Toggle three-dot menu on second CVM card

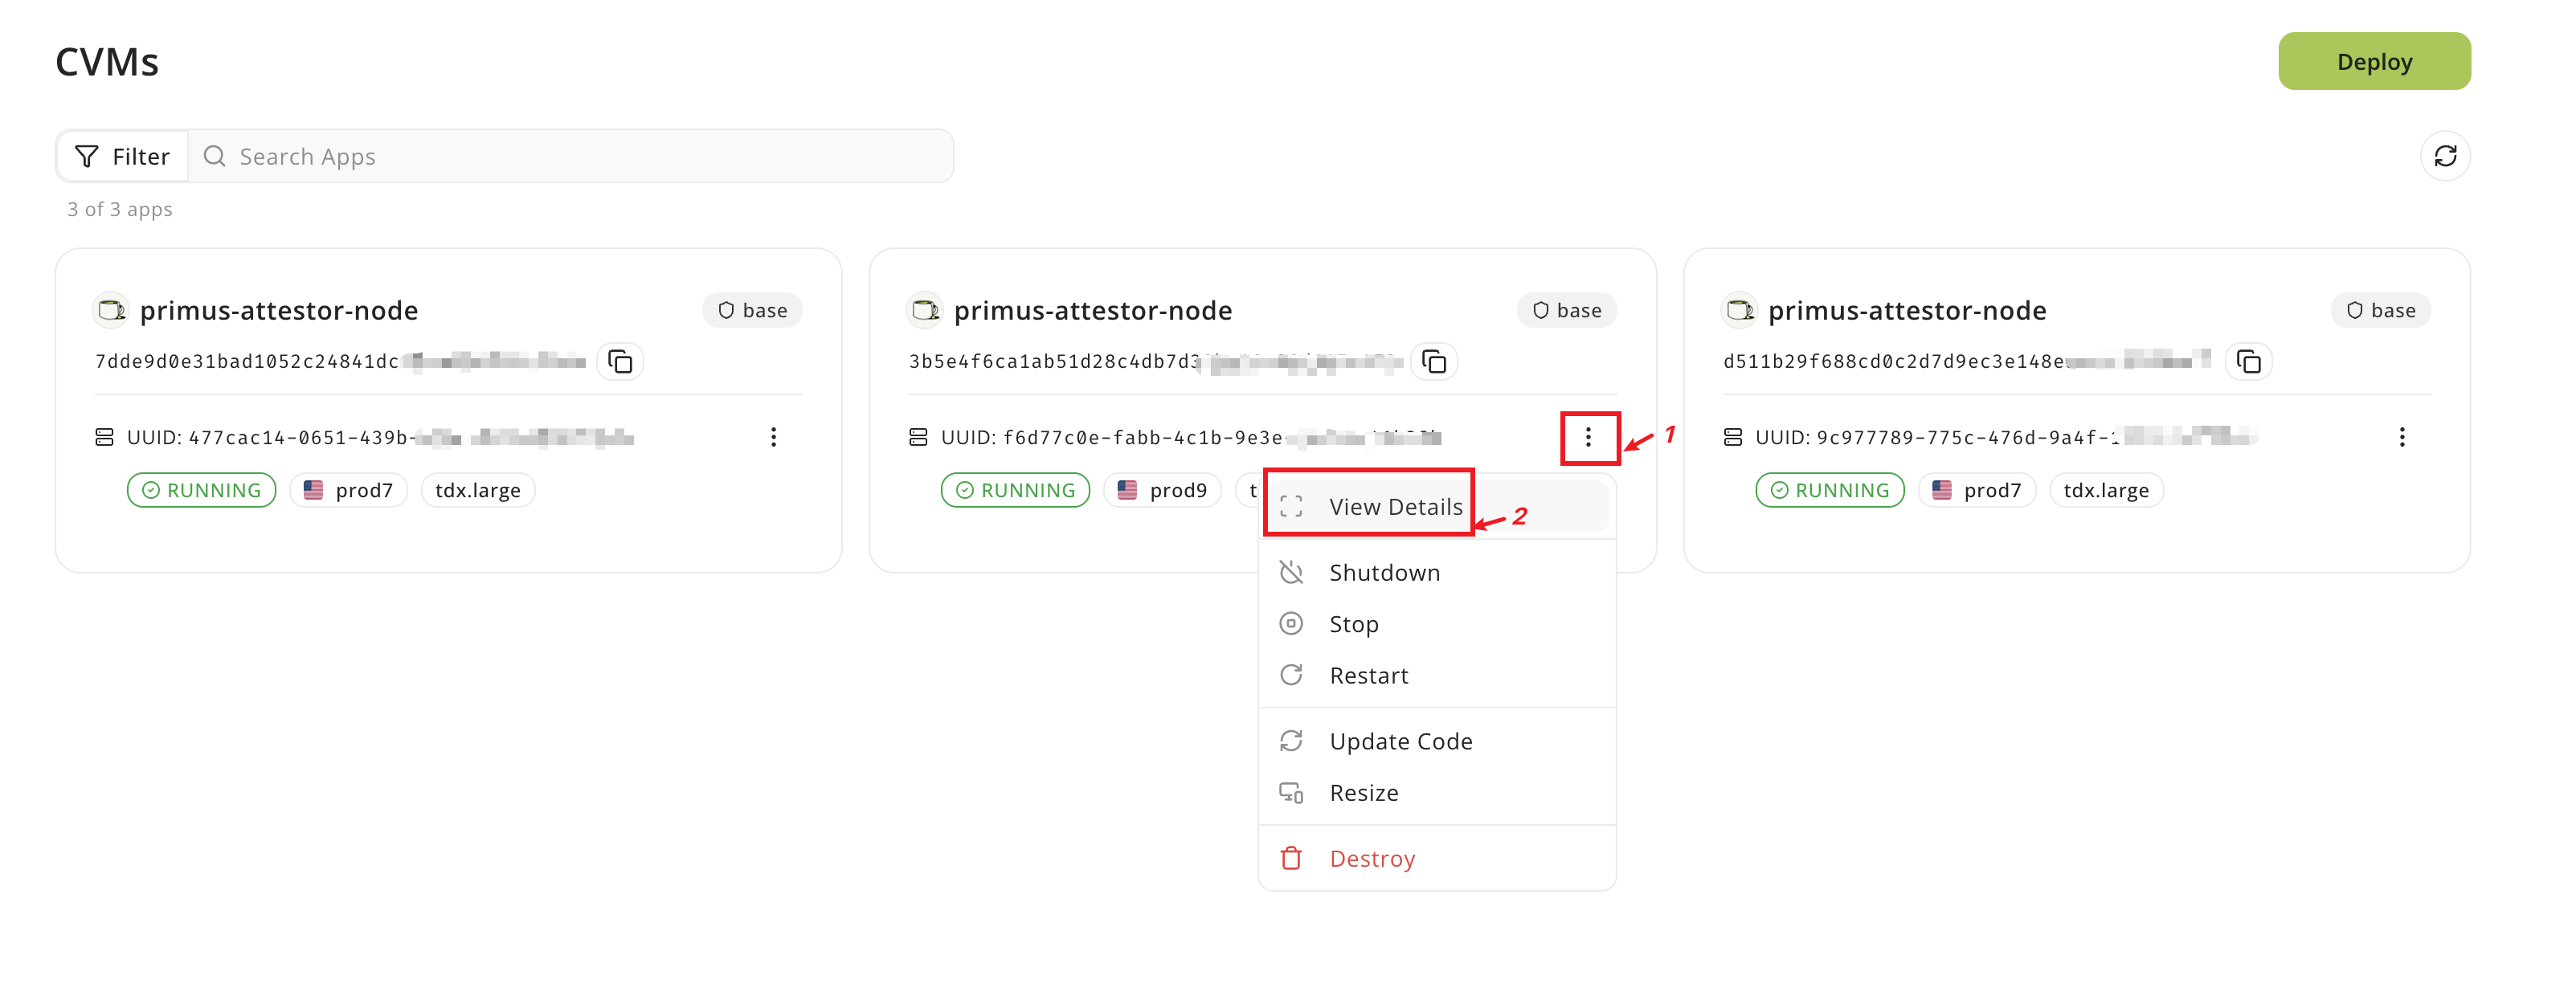[x=1587, y=437]
